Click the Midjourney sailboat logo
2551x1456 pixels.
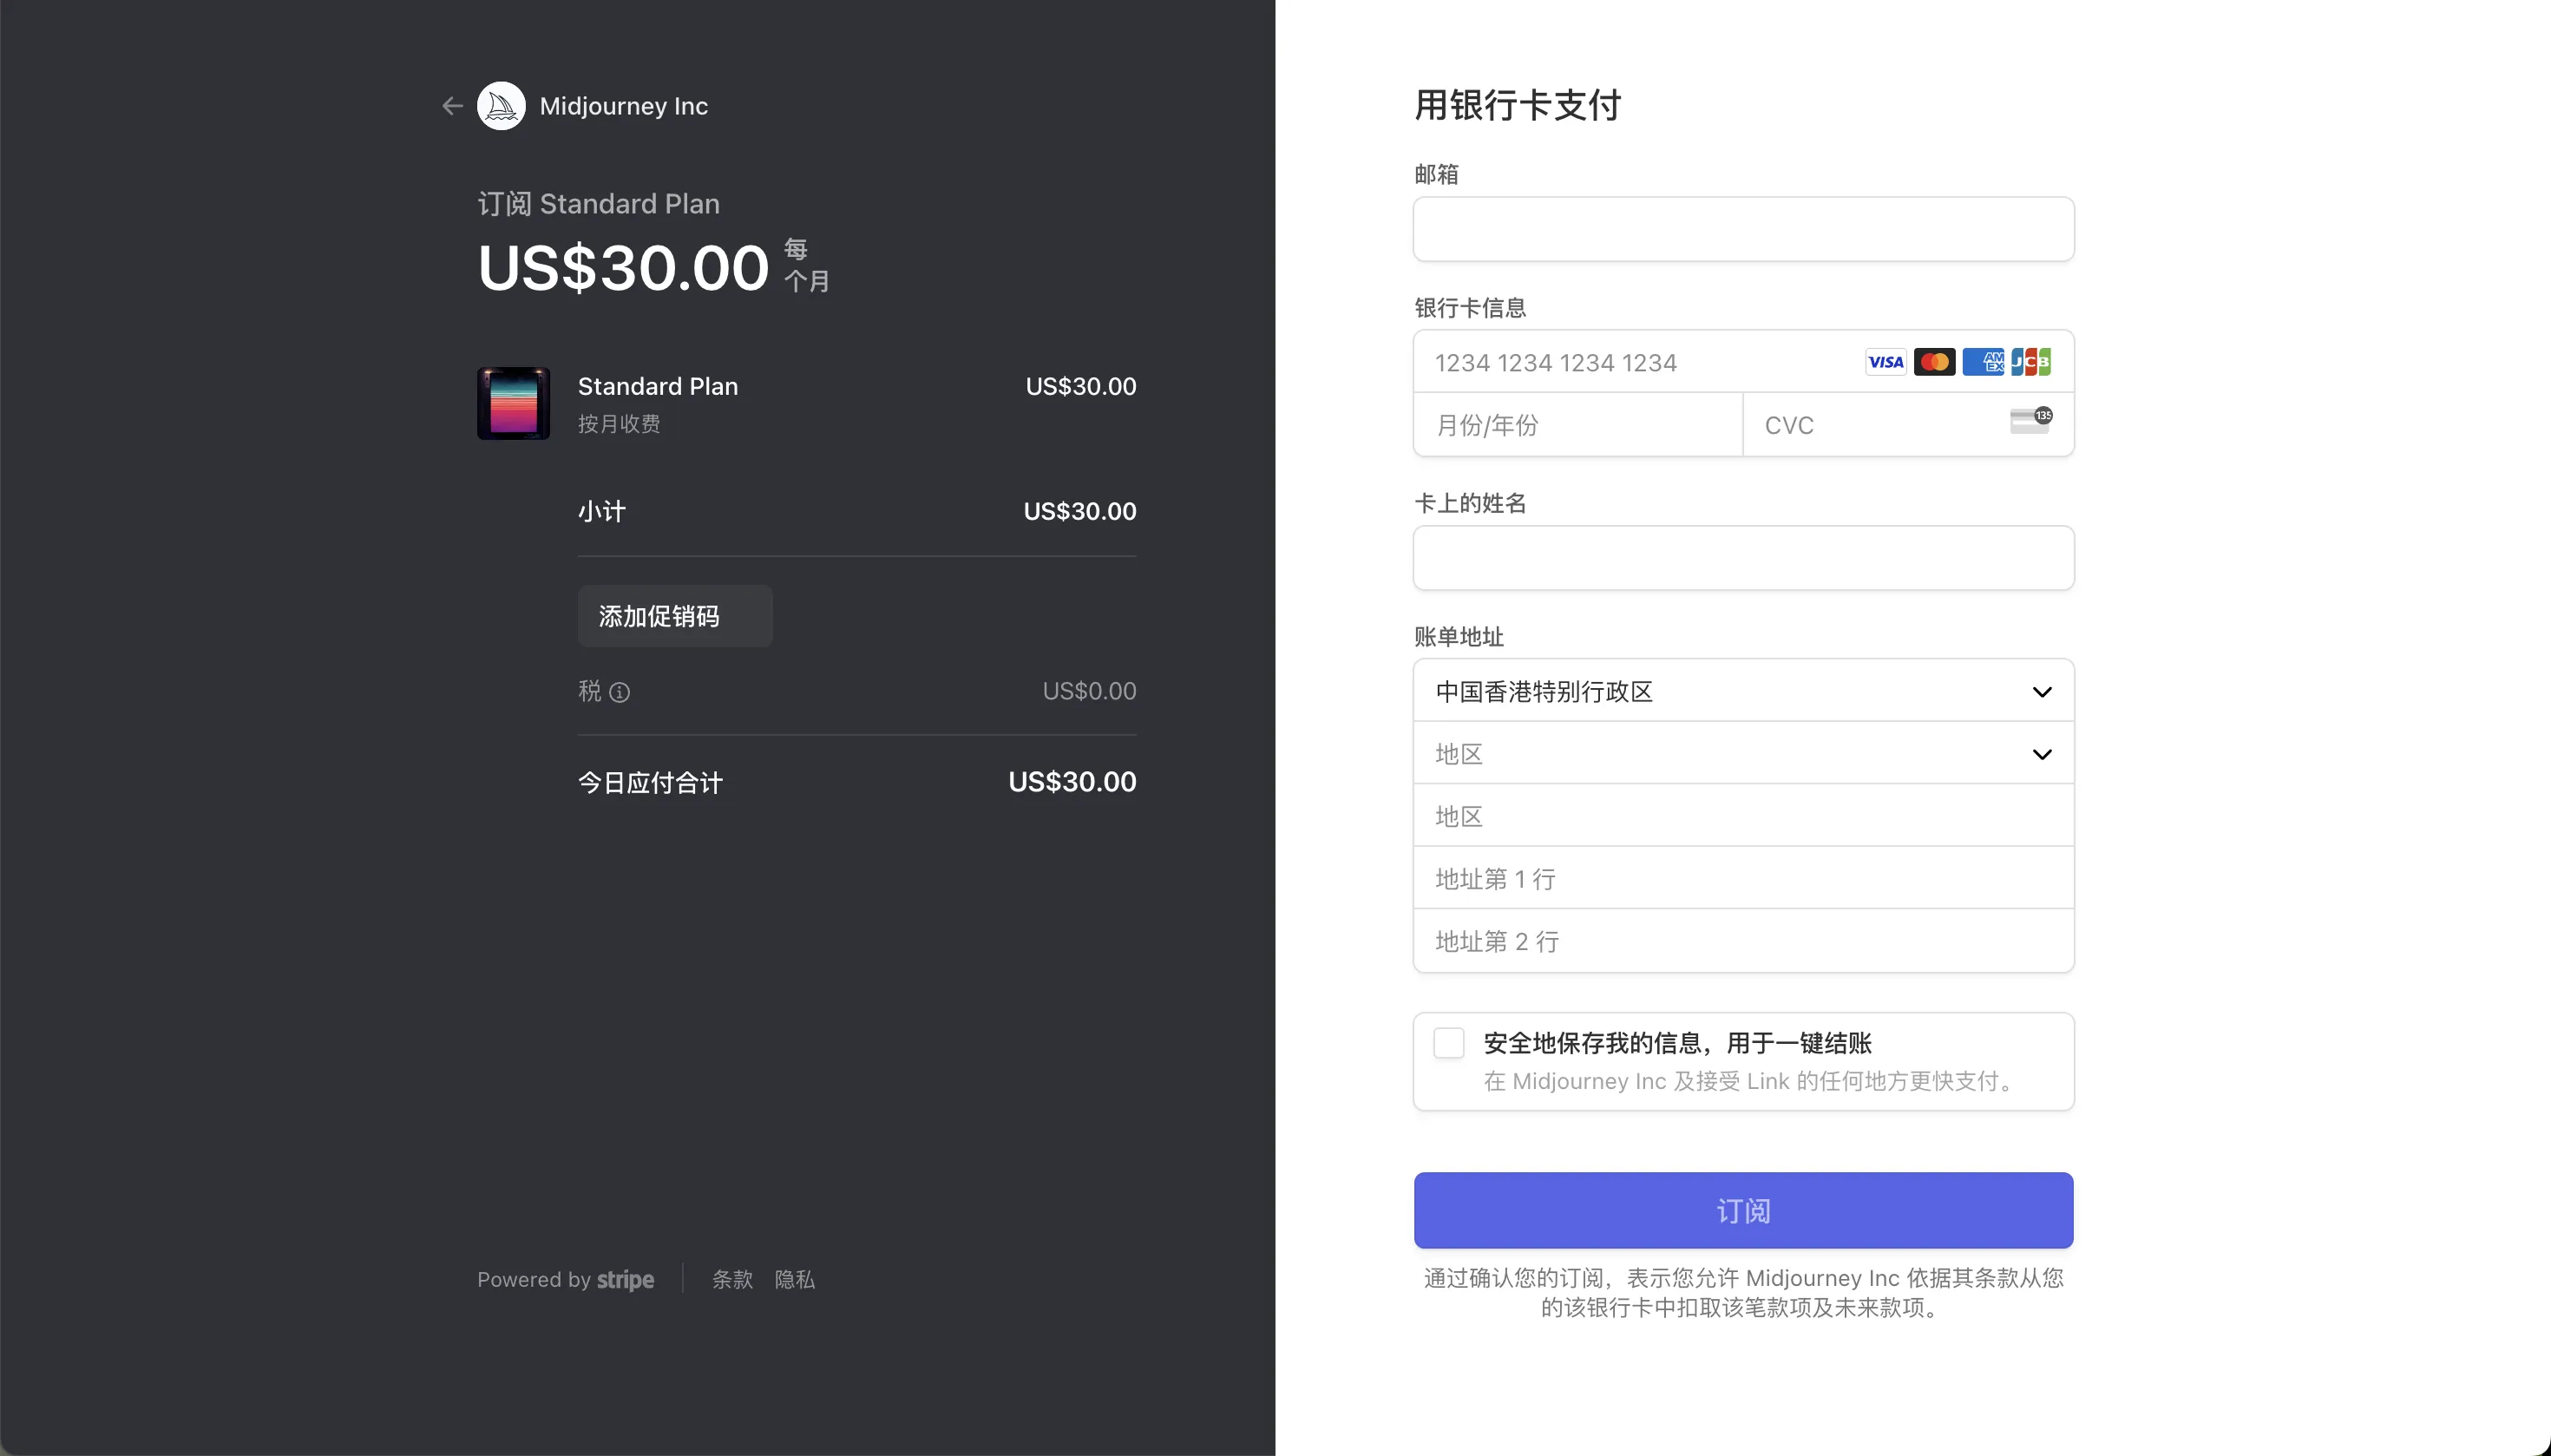pyautogui.click(x=501, y=106)
